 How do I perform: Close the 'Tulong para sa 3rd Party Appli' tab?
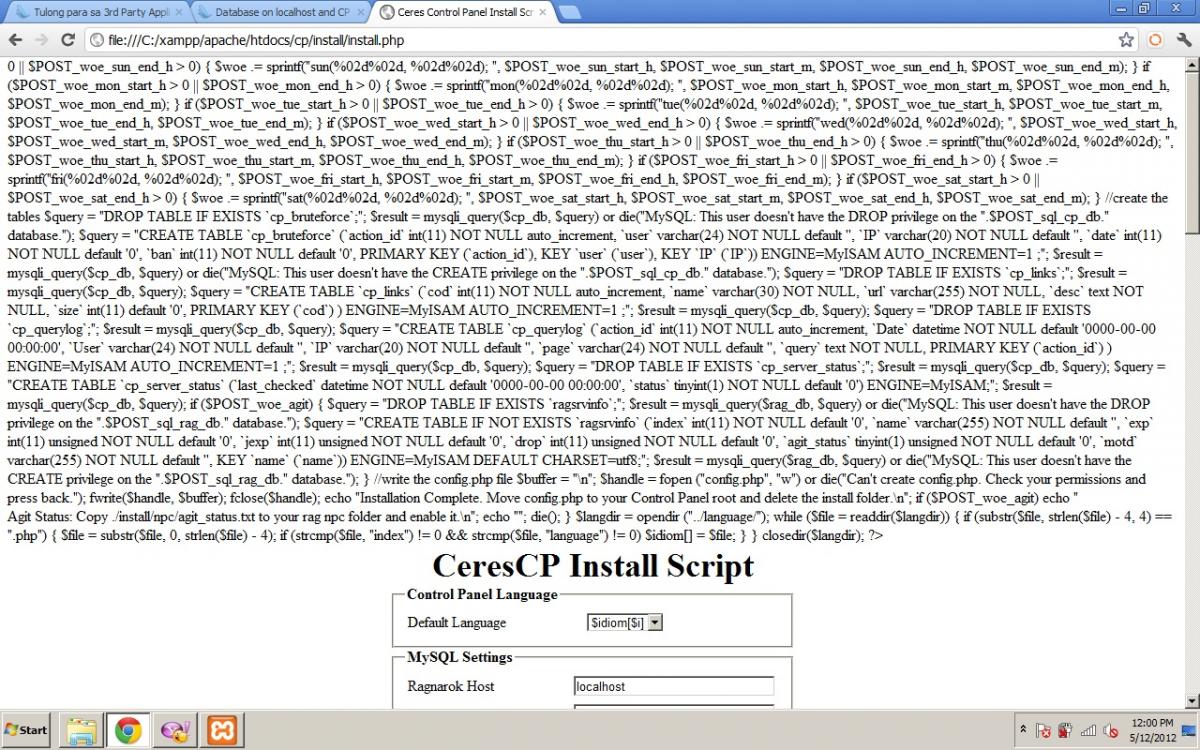click(x=178, y=12)
